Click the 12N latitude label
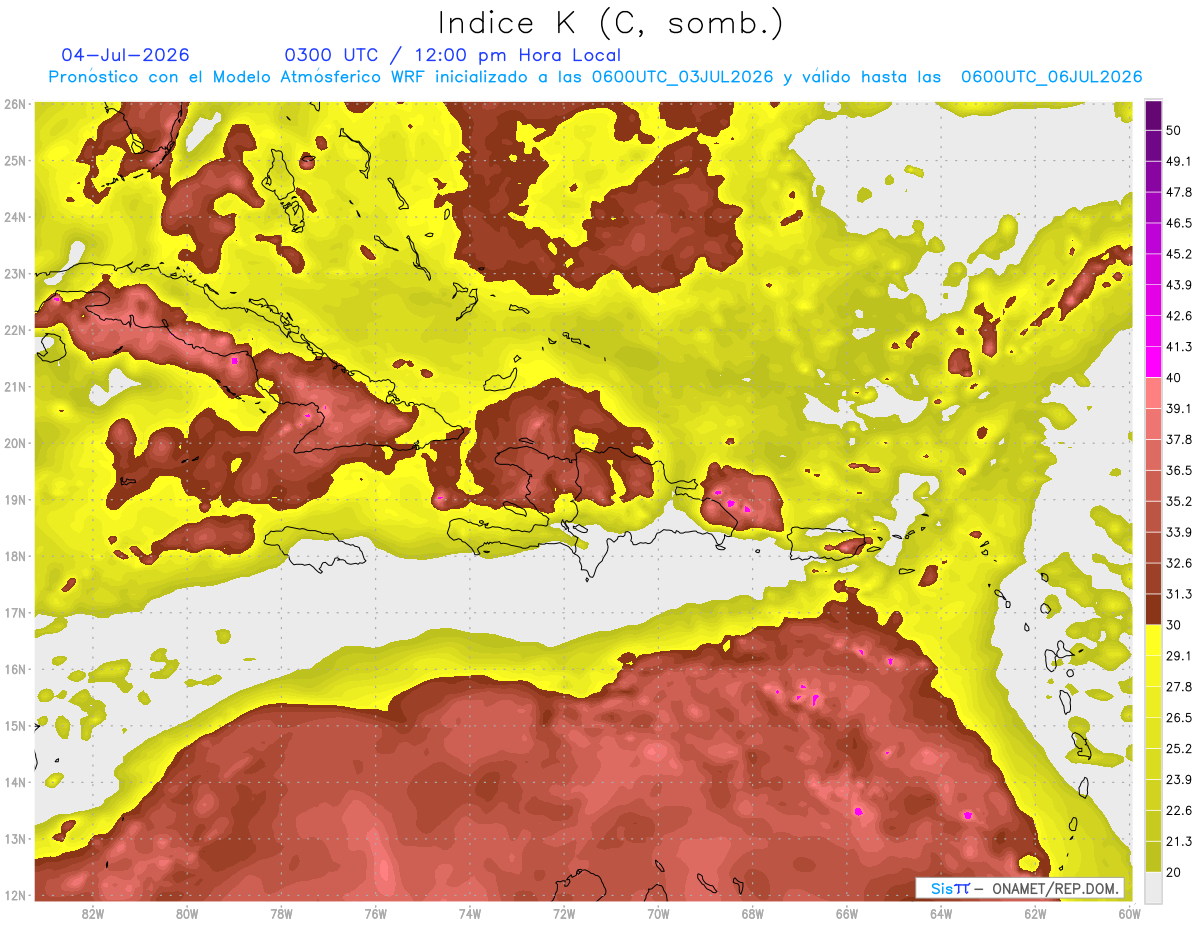The width and height of the screenshot is (1200, 927). point(15,895)
